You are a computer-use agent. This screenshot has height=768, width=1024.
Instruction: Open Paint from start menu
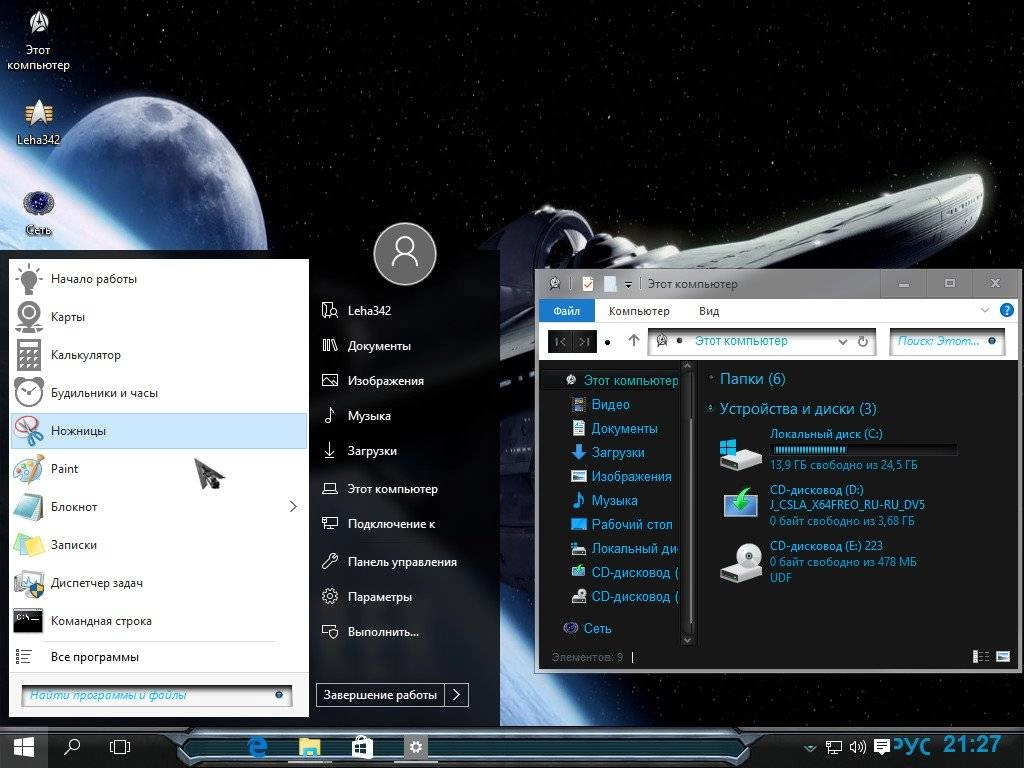(x=159, y=469)
